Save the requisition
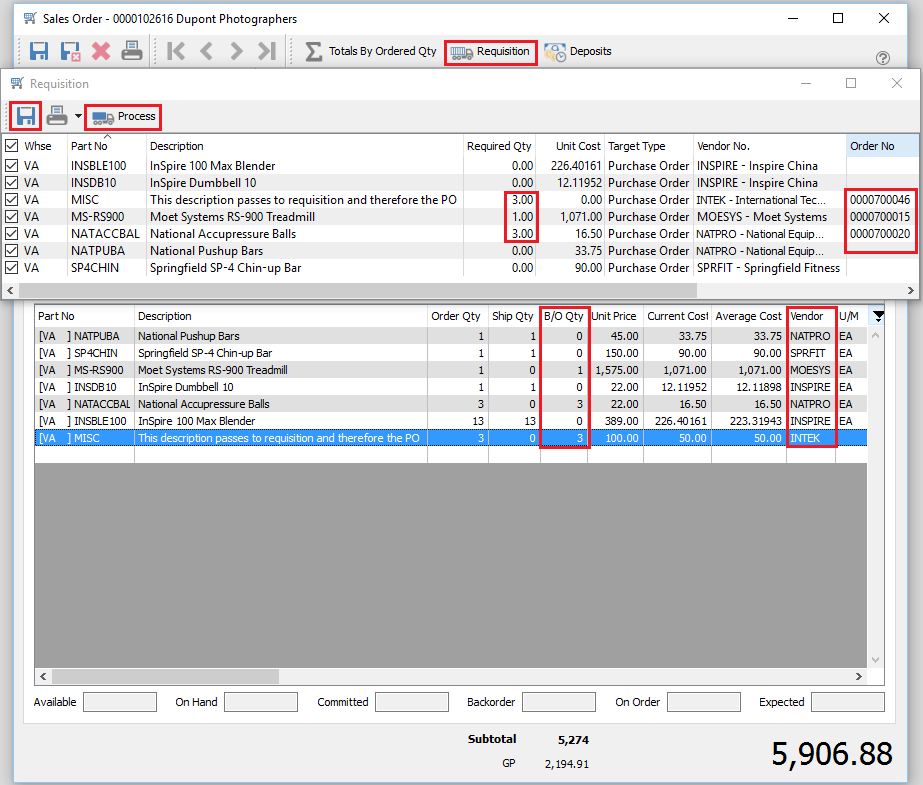 pyautogui.click(x=25, y=116)
